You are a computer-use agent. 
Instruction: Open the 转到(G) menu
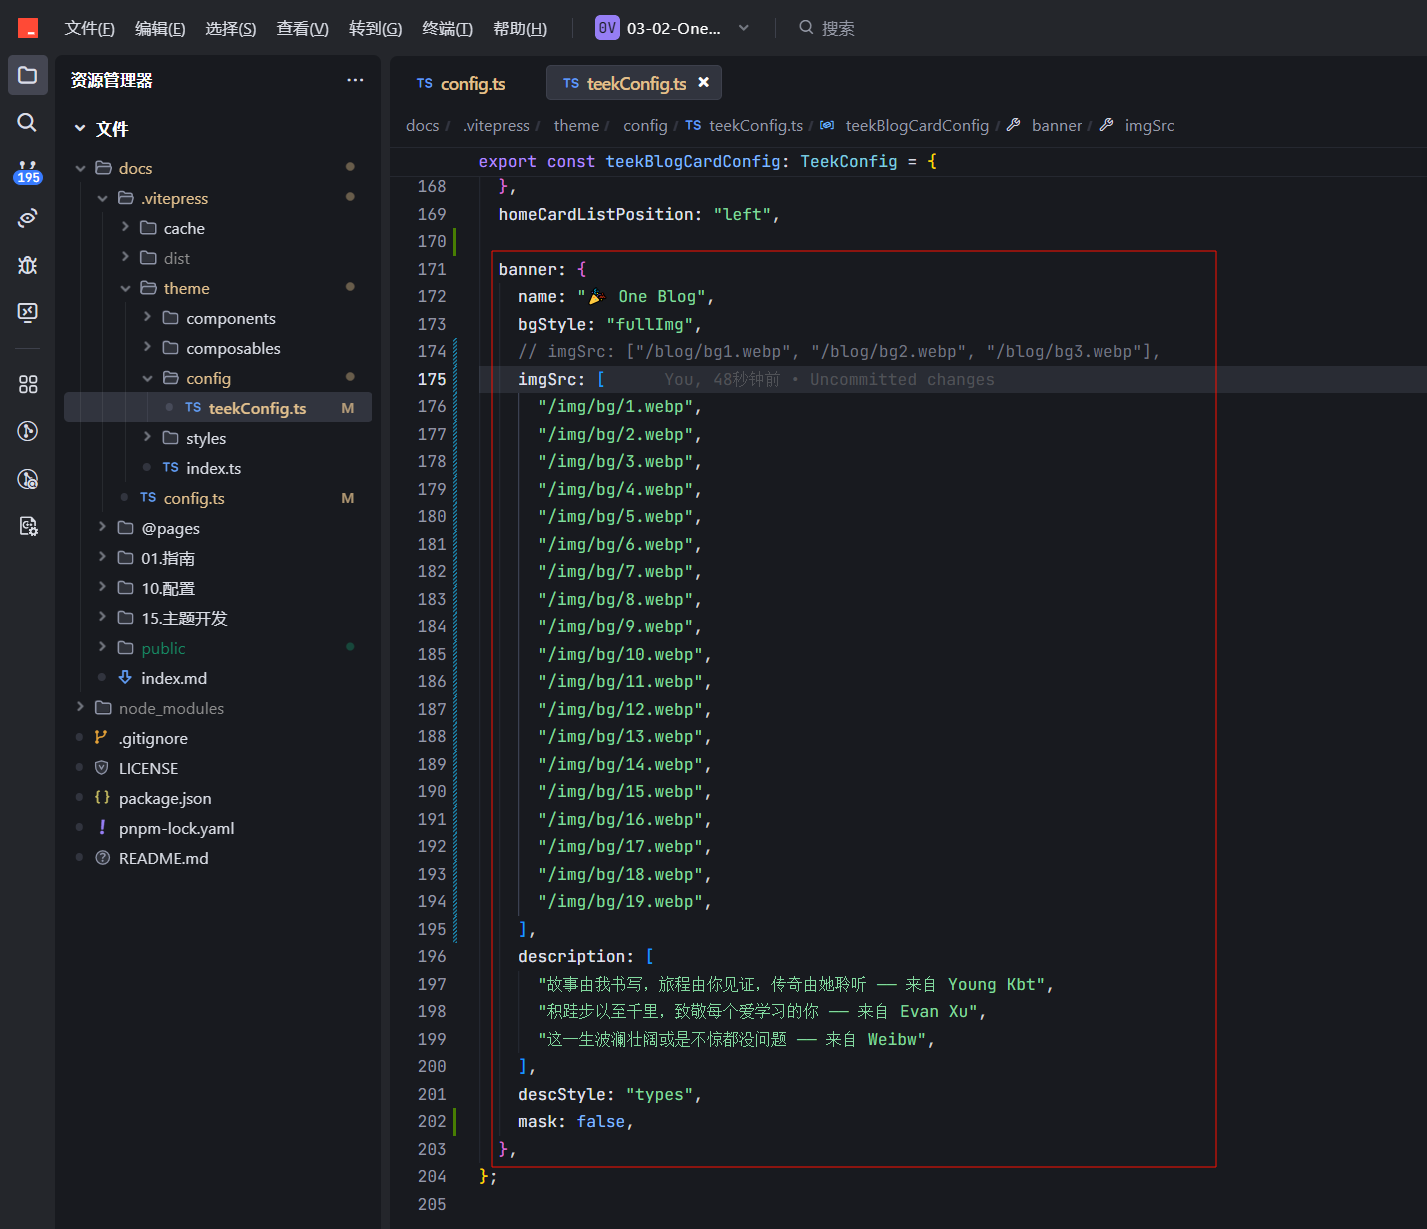375,28
